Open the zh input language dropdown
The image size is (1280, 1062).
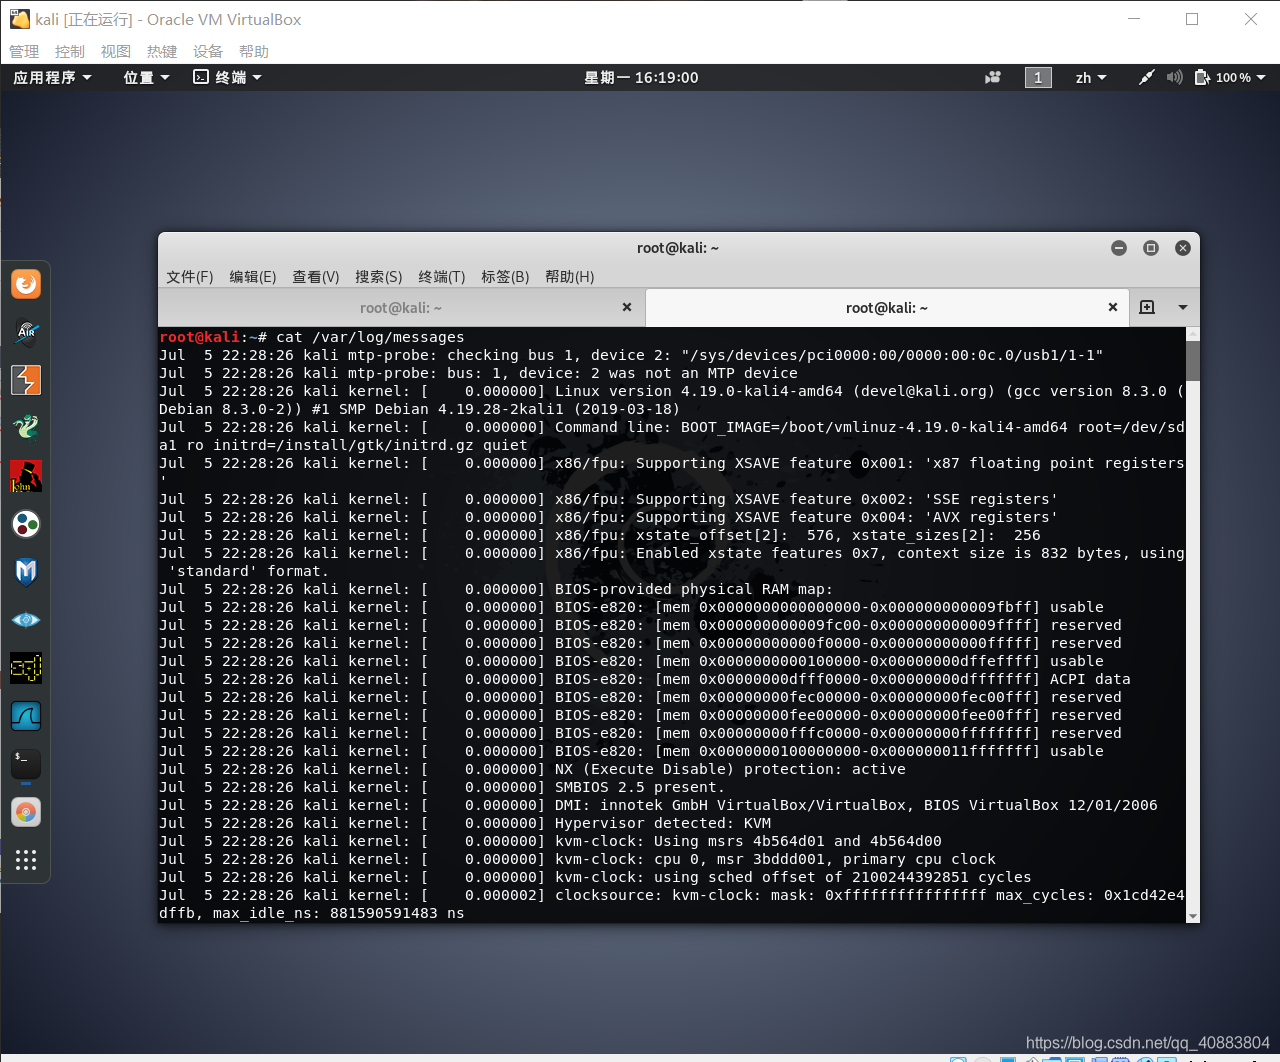pos(1091,77)
